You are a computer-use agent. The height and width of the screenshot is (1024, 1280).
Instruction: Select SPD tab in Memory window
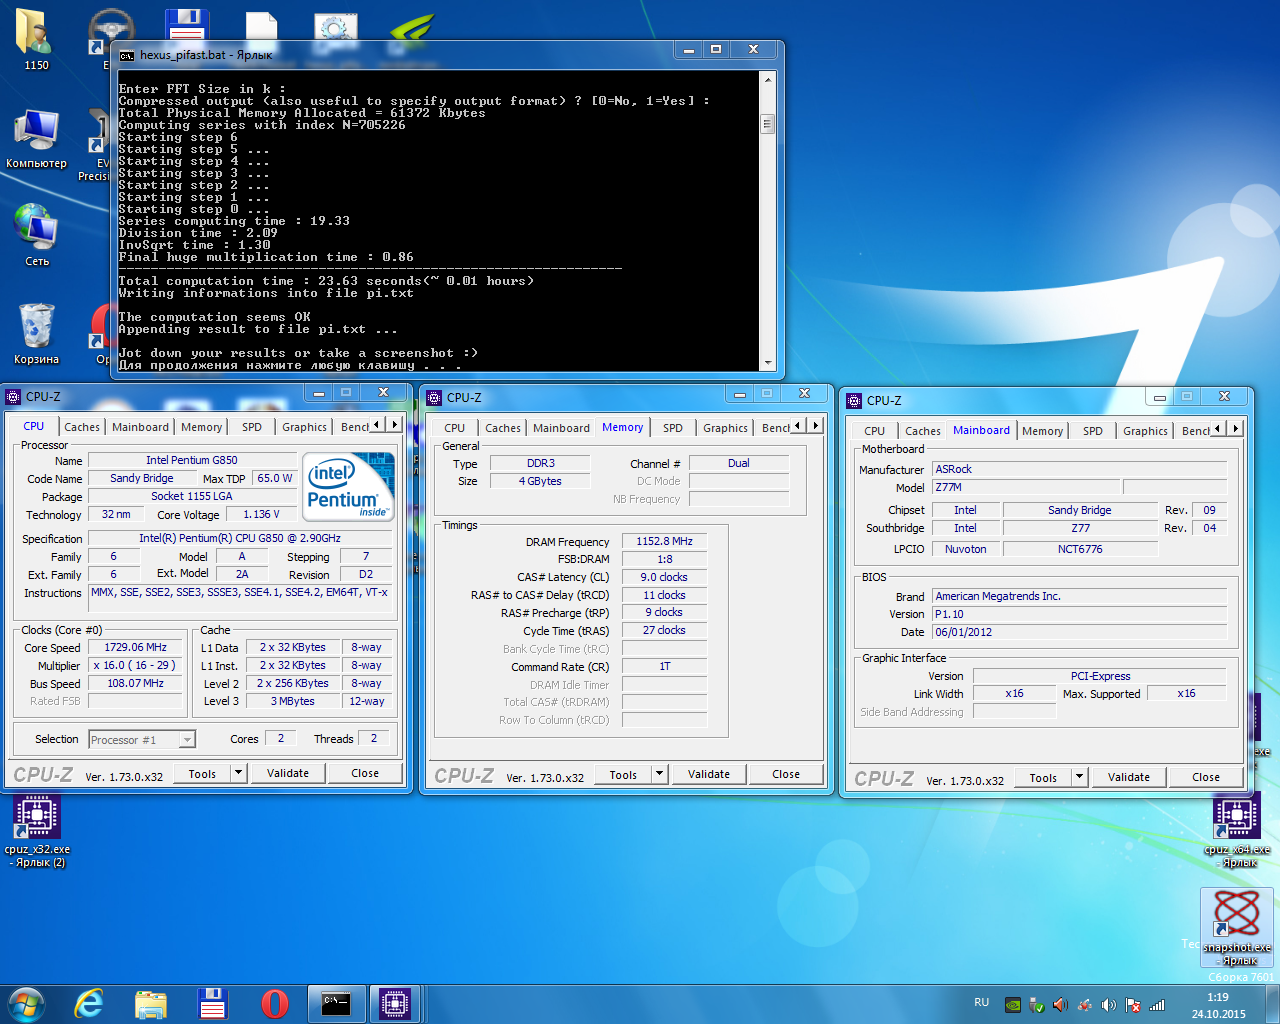(673, 428)
